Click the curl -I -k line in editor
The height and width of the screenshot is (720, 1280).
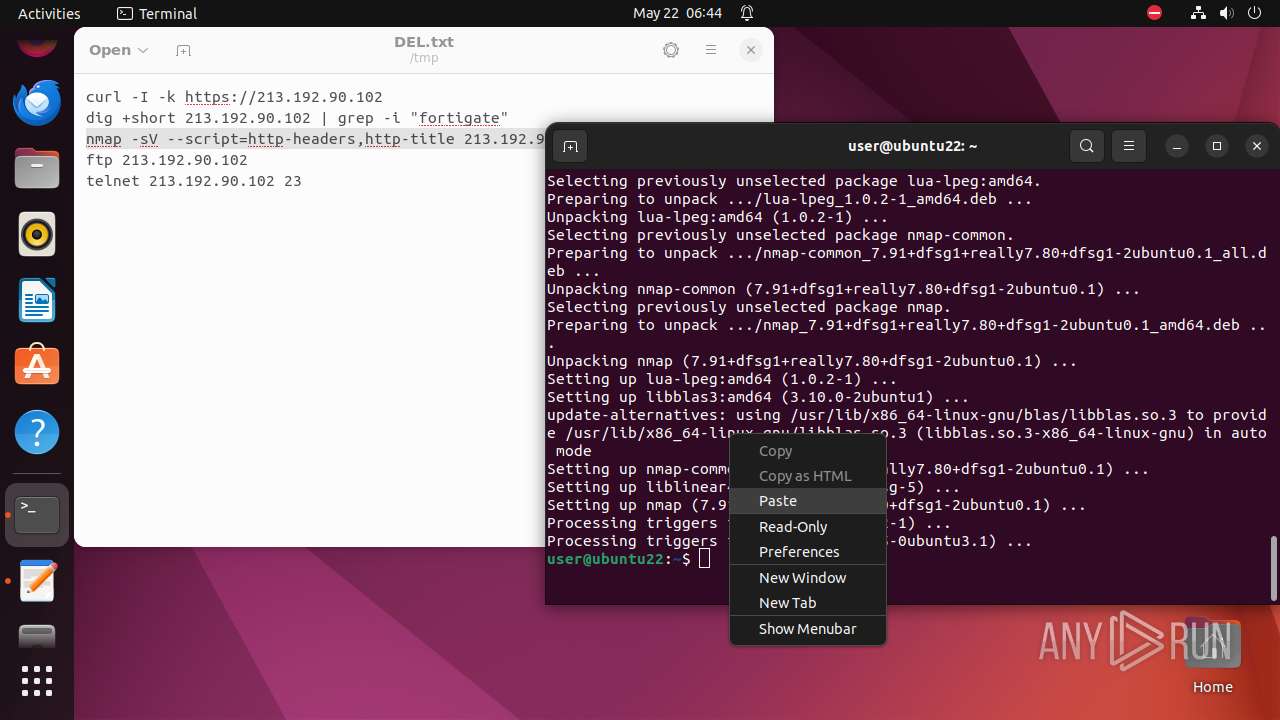pyautogui.click(x=234, y=97)
